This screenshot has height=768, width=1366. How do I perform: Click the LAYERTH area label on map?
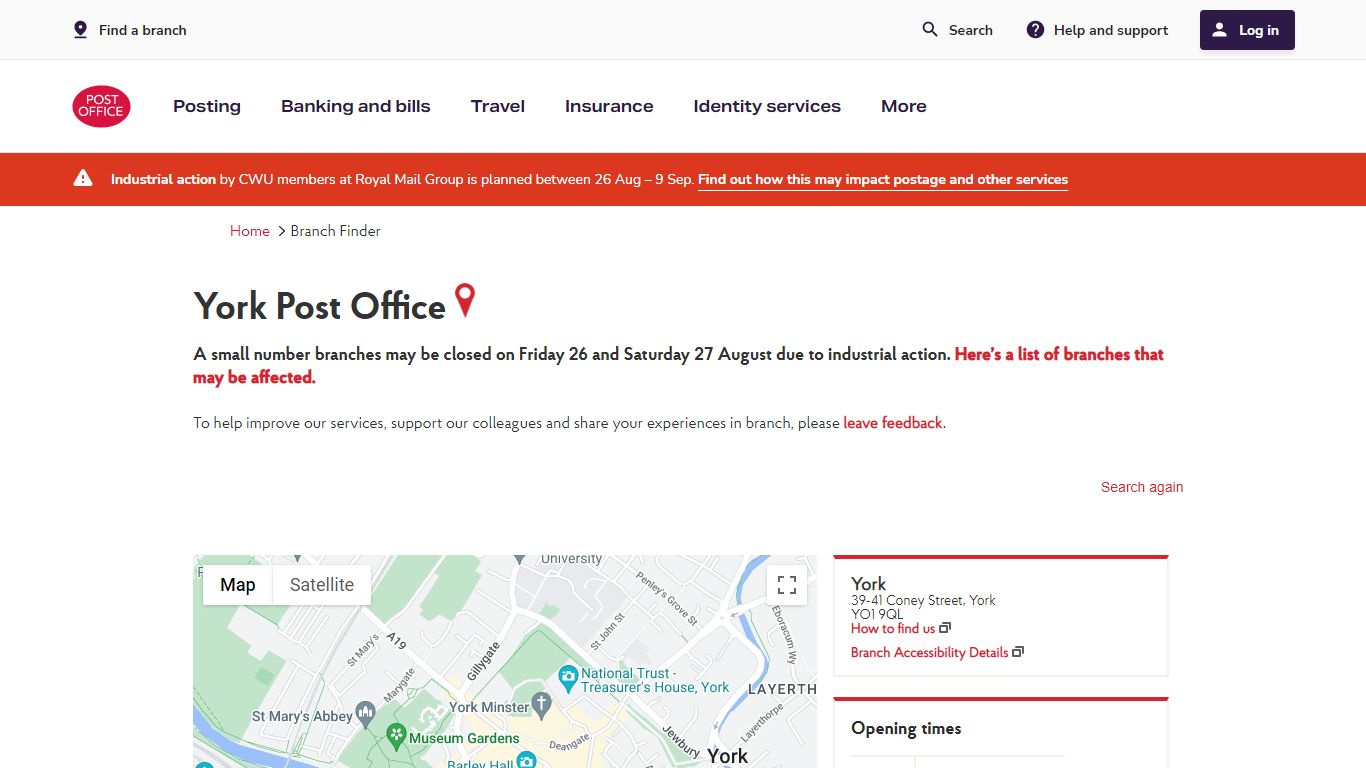(782, 689)
